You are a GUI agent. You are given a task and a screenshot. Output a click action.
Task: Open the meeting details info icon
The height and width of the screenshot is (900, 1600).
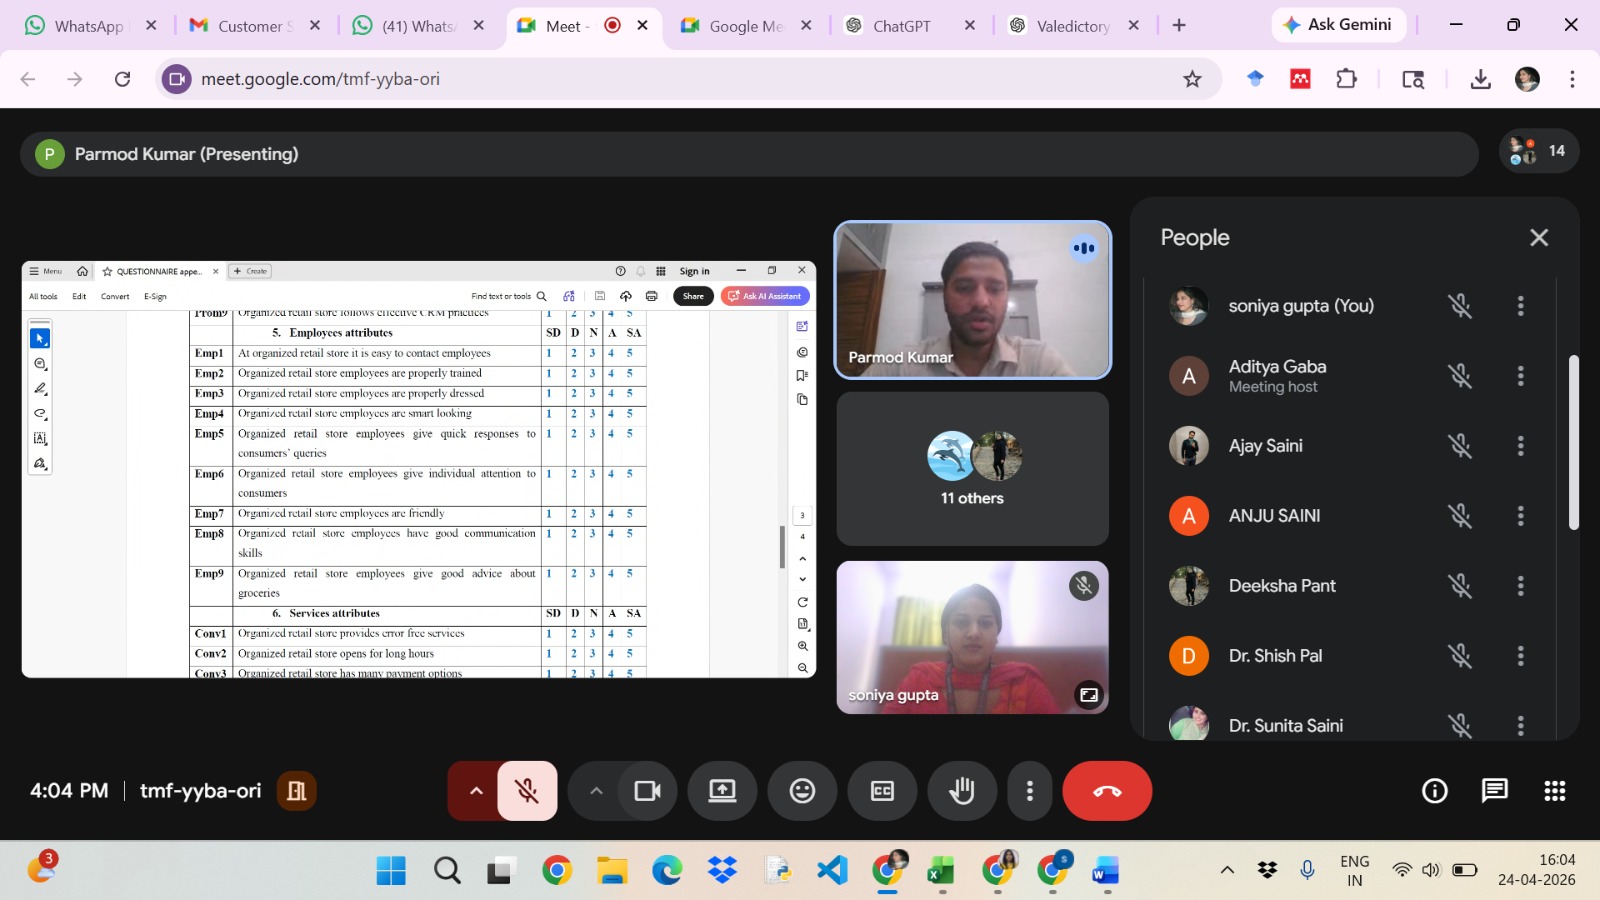click(1434, 791)
